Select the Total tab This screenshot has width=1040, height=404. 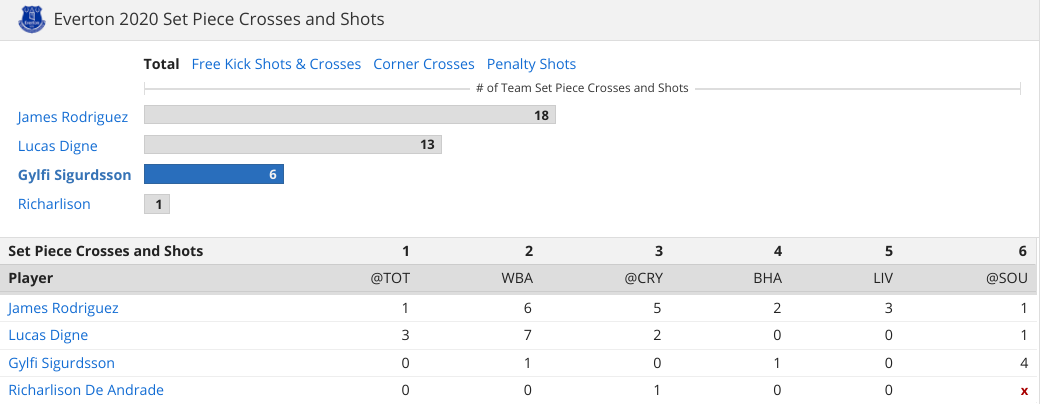[161, 64]
